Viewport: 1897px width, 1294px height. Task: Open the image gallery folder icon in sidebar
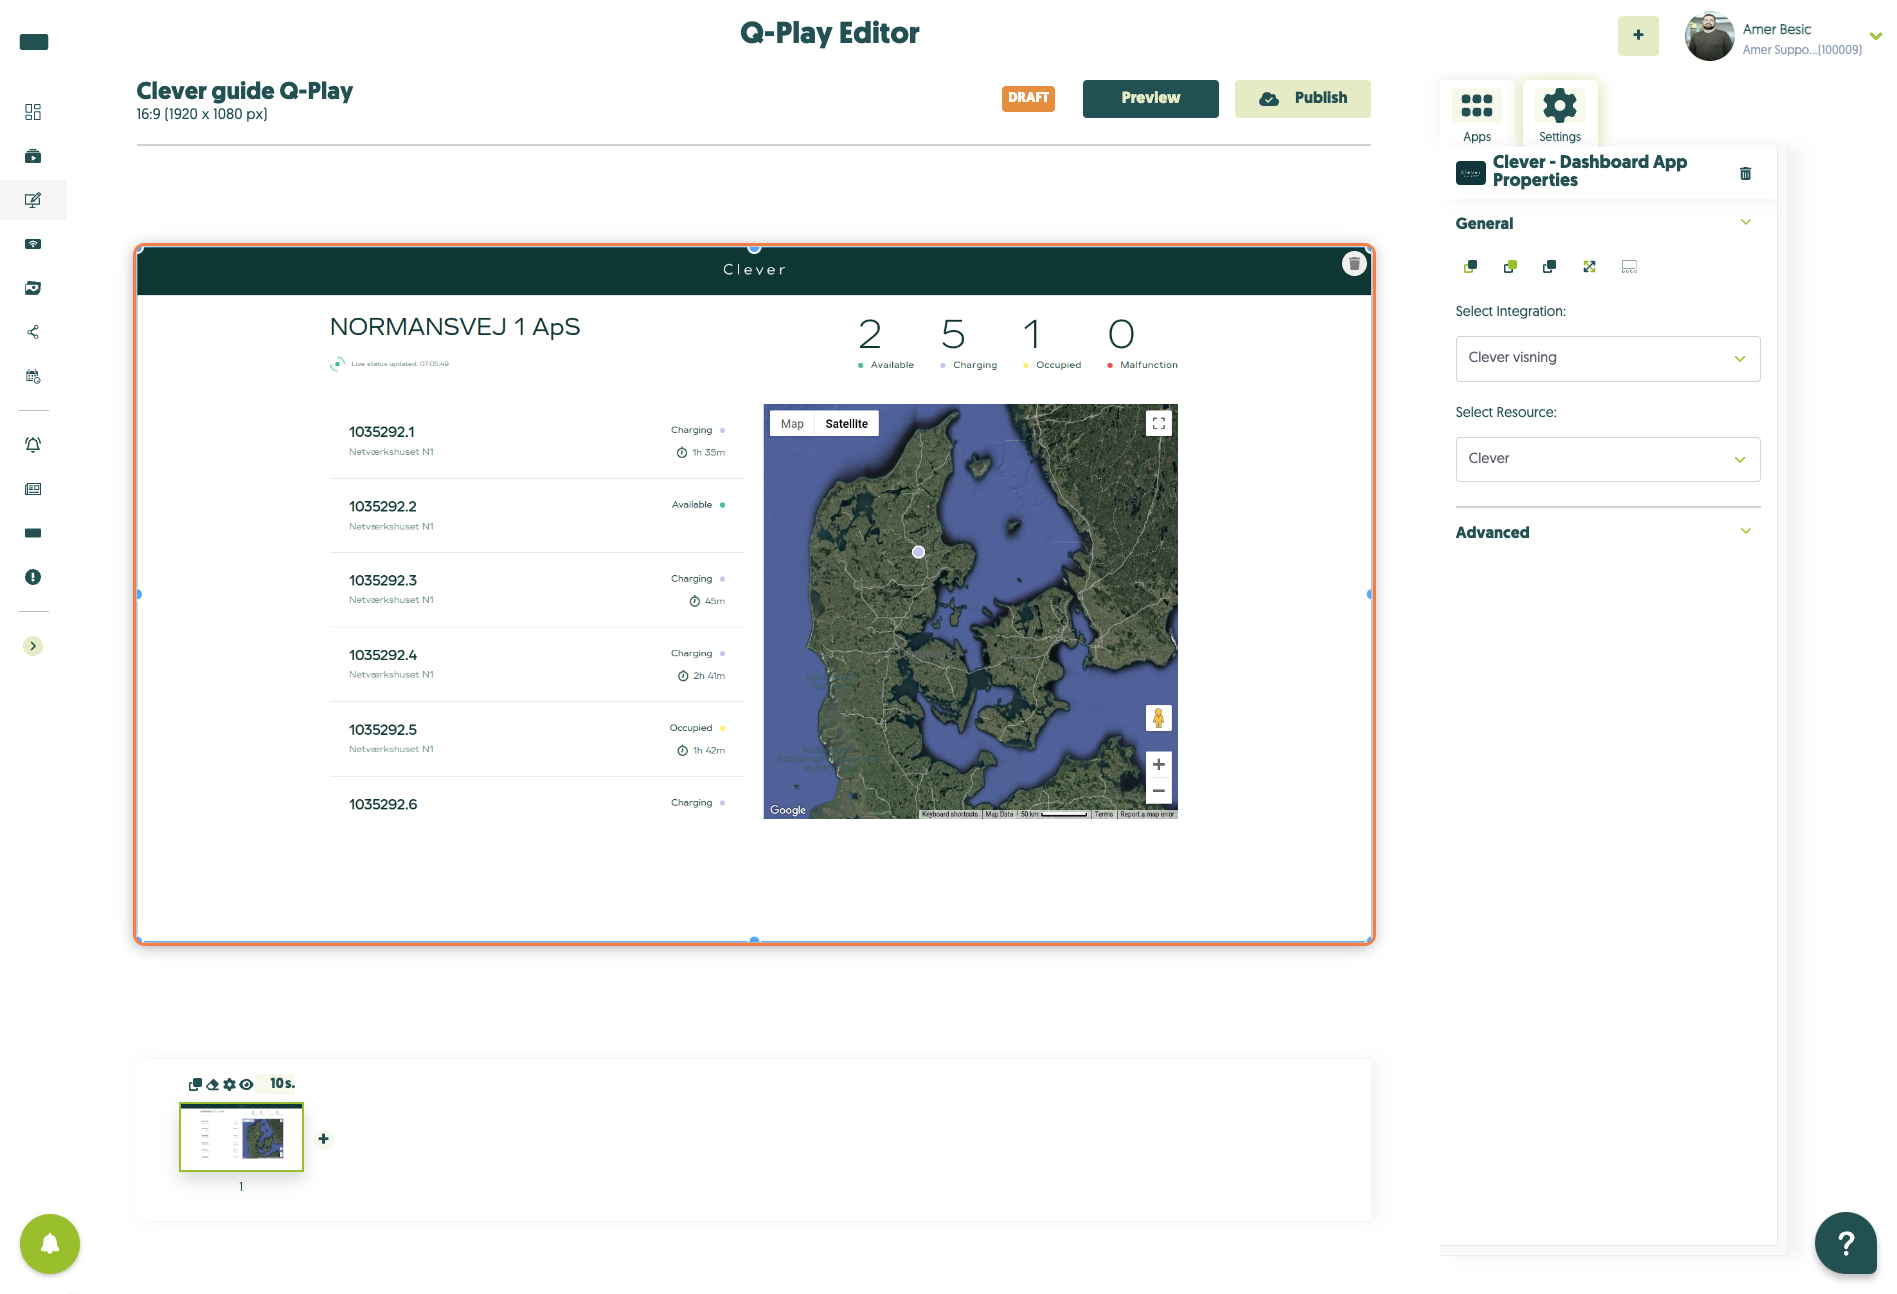33,288
